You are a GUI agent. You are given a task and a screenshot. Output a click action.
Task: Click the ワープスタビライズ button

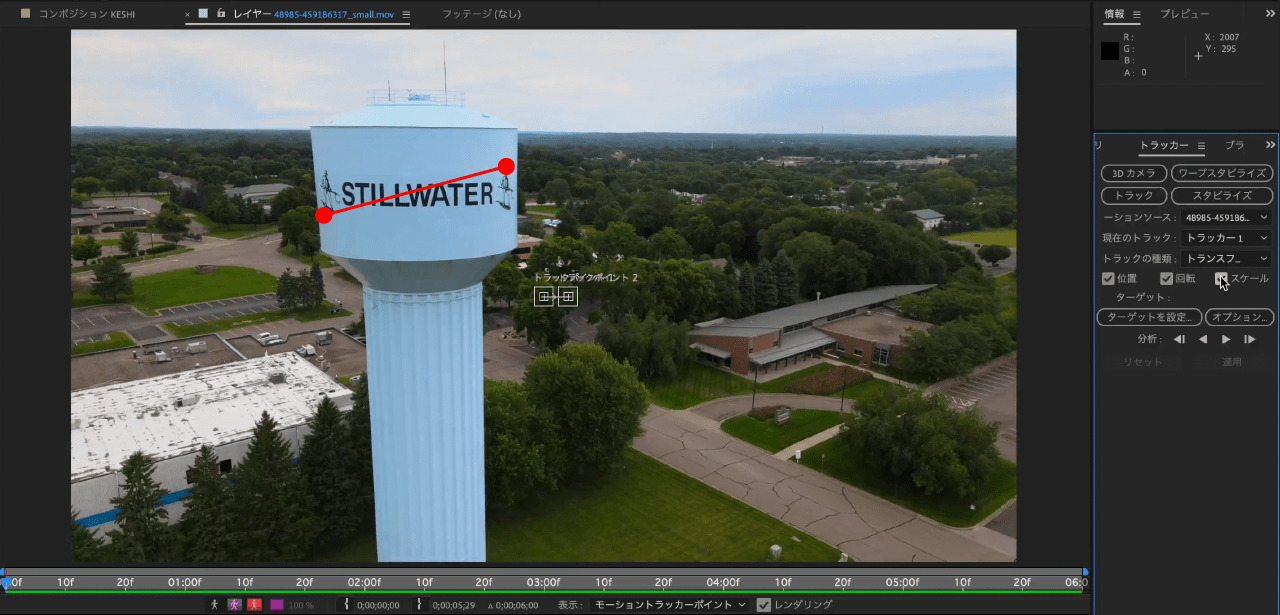coord(1222,173)
